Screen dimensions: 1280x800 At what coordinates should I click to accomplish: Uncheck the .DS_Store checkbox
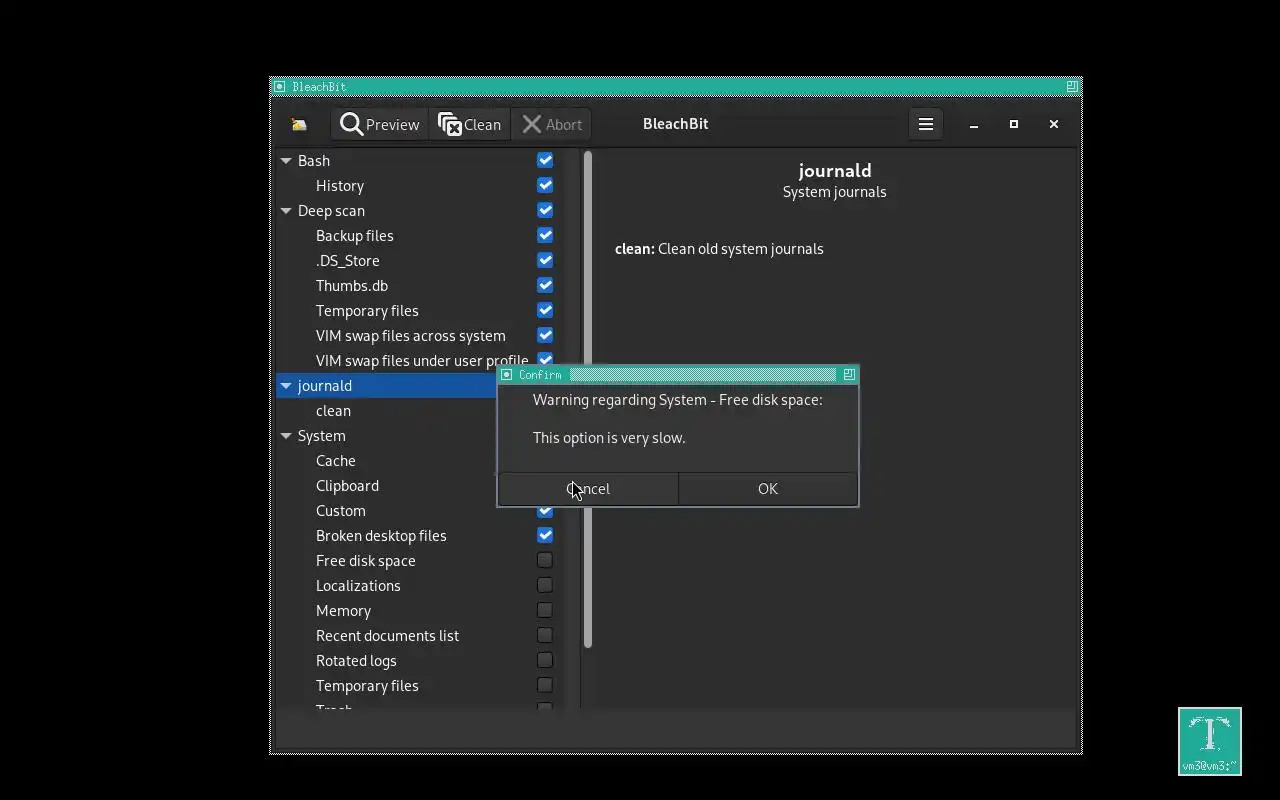(x=545, y=260)
